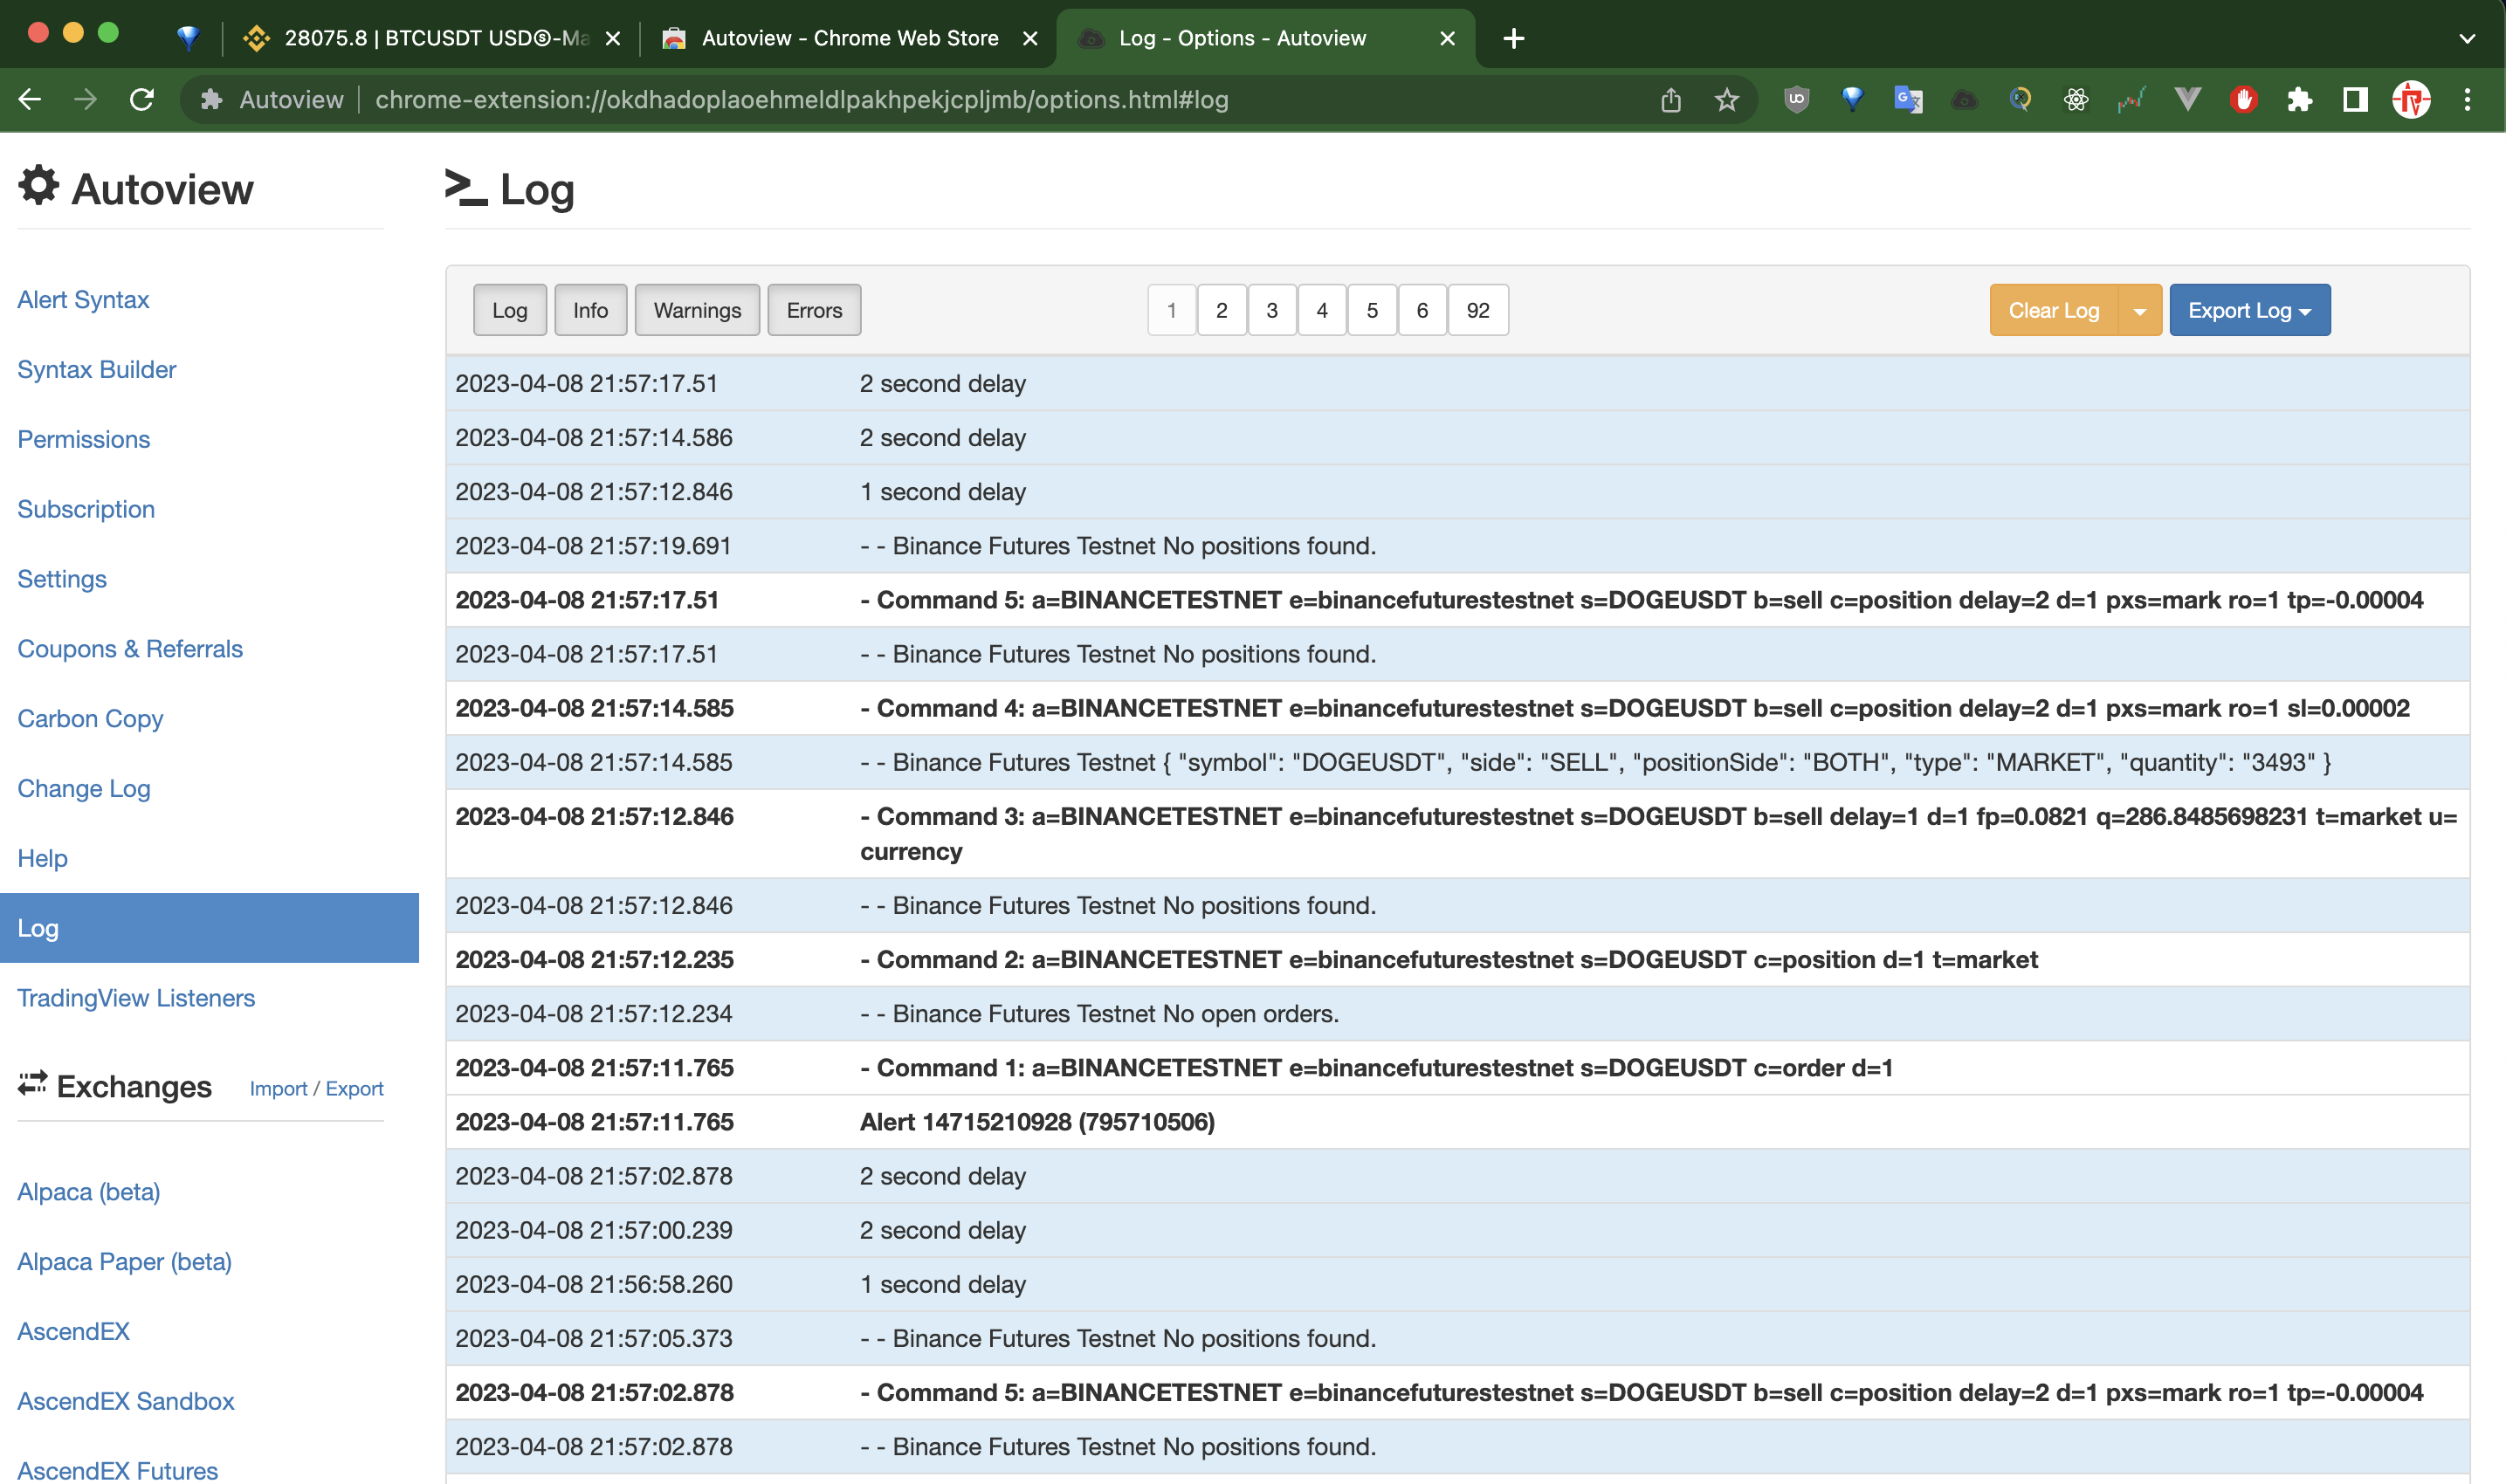Screen dimensions: 2506x1484
Task: Select the 'Alert 14715210928 (795710506)' log entry
Action: (x=1458, y=1122)
